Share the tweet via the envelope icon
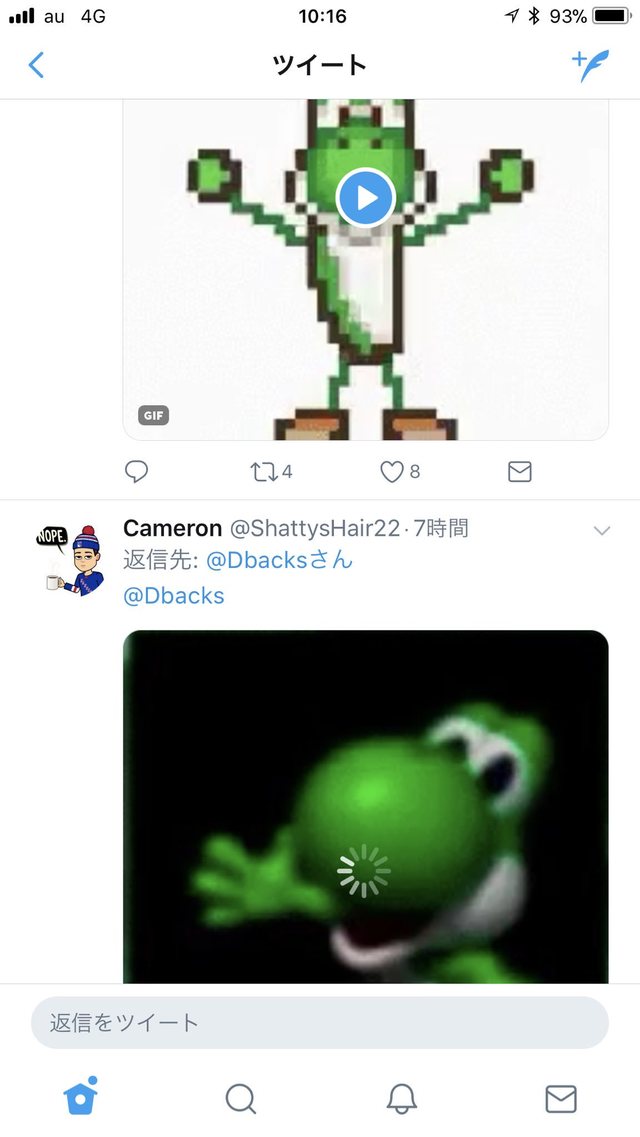Viewport: 640px width, 1137px height. [520, 472]
